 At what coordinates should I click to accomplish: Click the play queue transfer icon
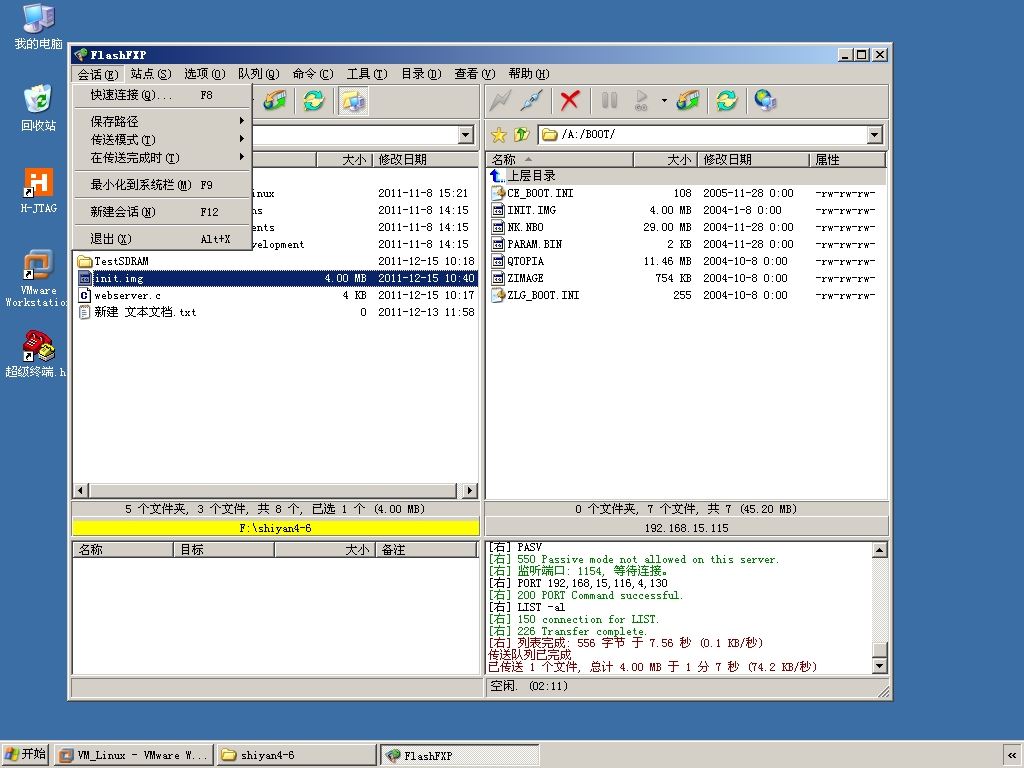[641, 101]
